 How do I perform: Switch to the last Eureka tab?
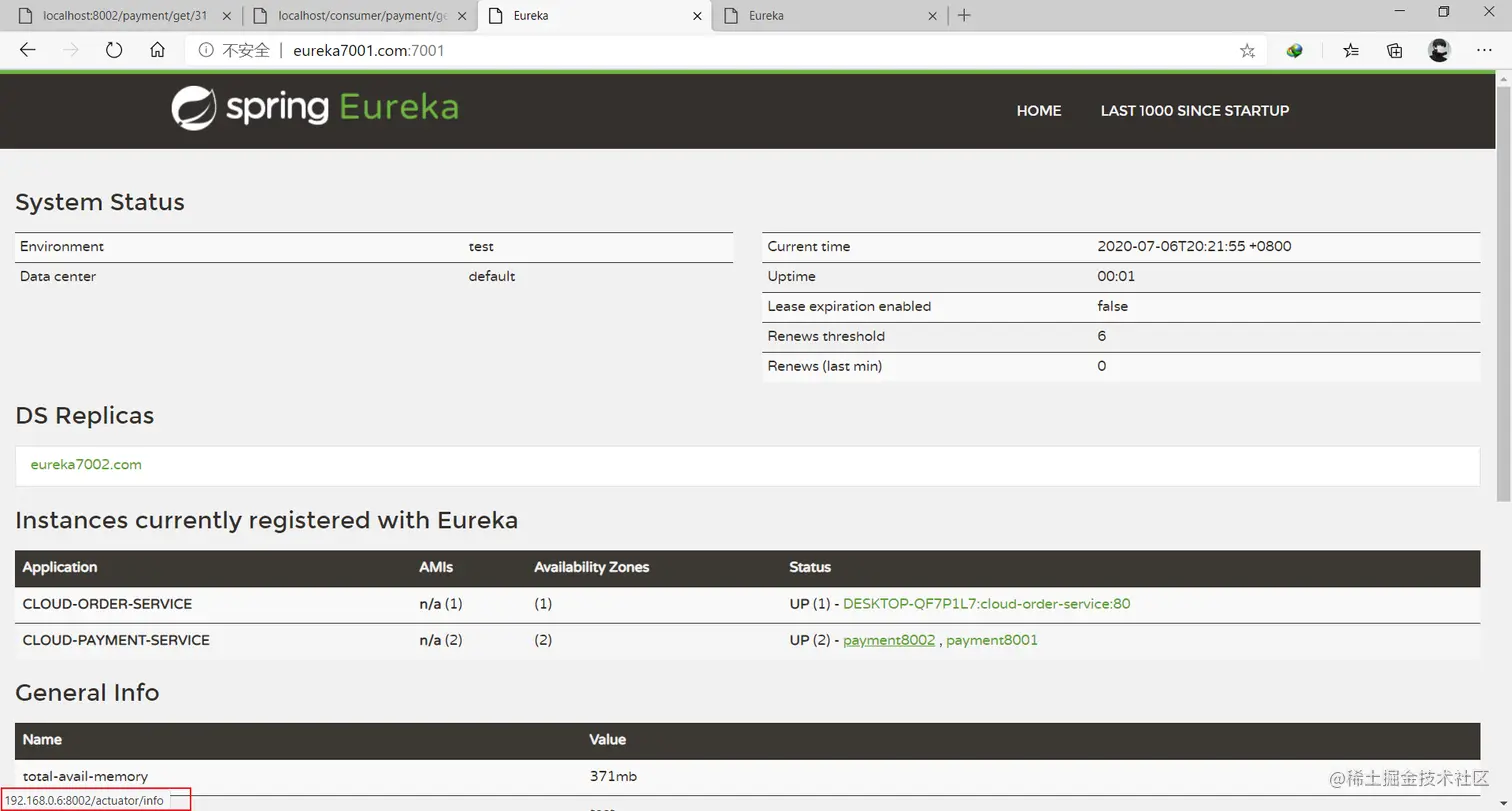tap(830, 16)
